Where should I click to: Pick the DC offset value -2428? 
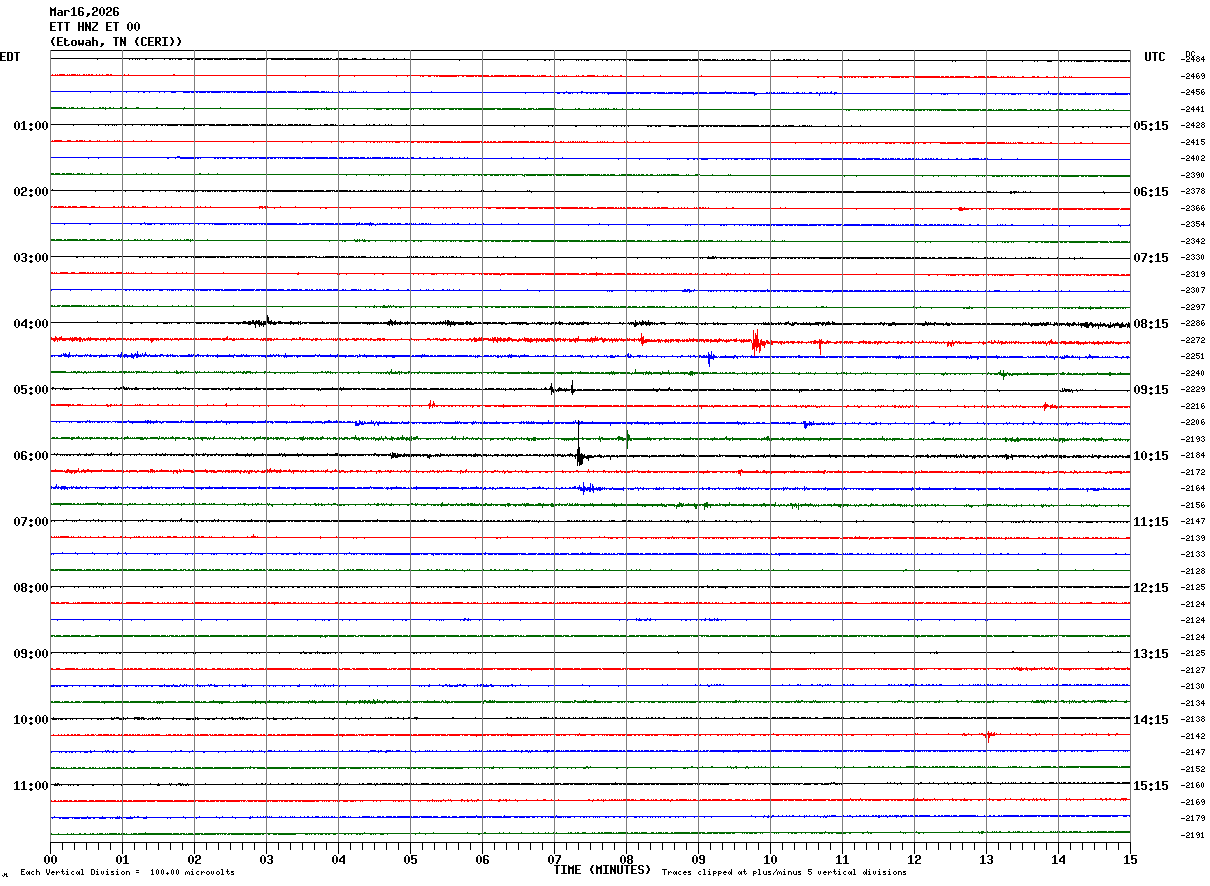point(1193,126)
